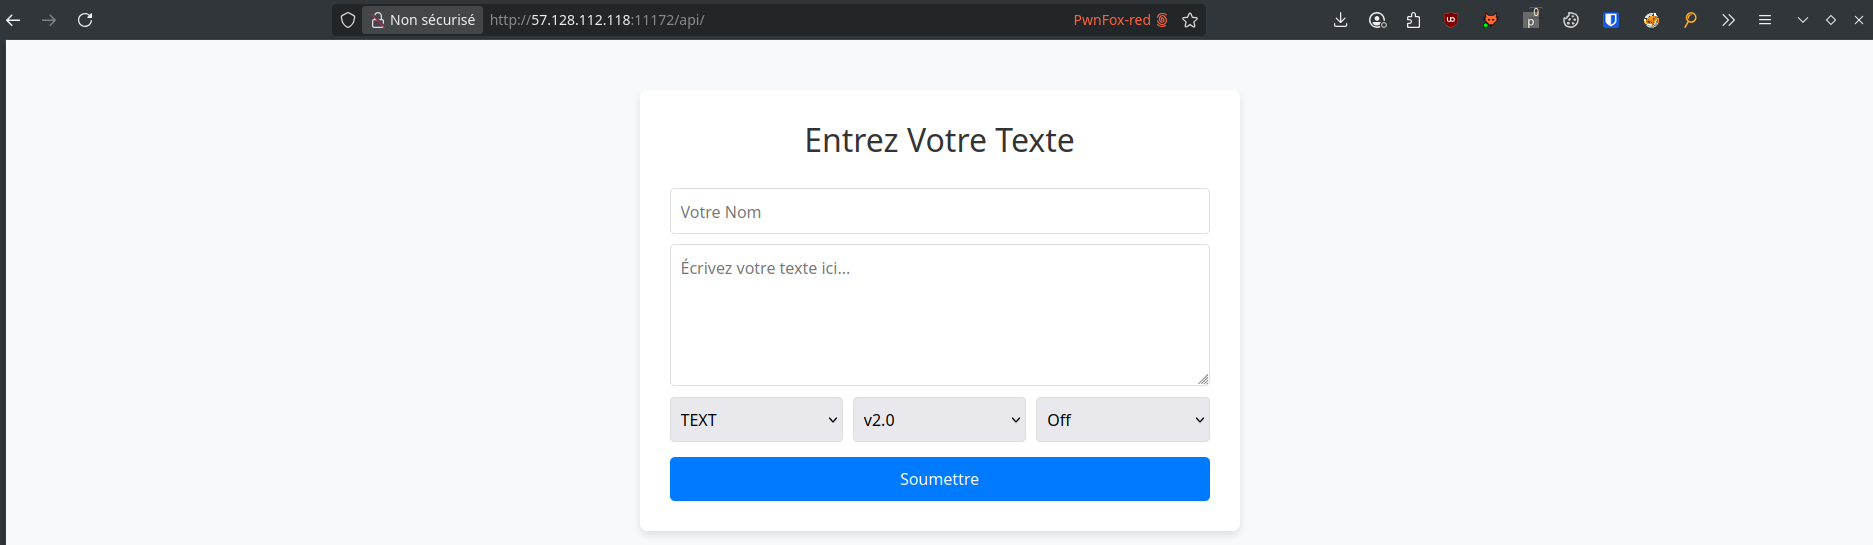Click the tracking protection shield icon

click(x=348, y=20)
